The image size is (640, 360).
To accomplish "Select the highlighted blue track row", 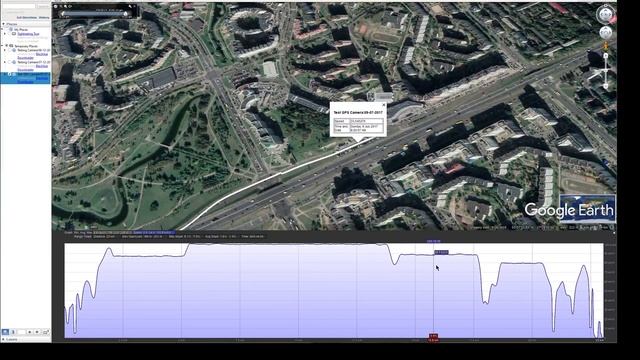I will point(25,78).
